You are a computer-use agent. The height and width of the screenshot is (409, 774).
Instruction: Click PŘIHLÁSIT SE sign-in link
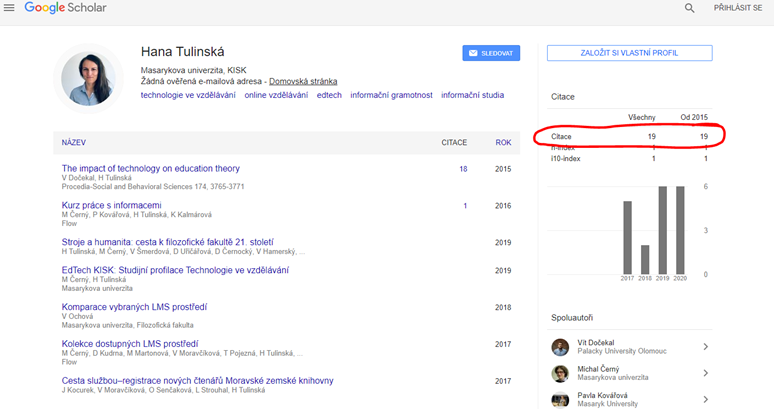[738, 8]
